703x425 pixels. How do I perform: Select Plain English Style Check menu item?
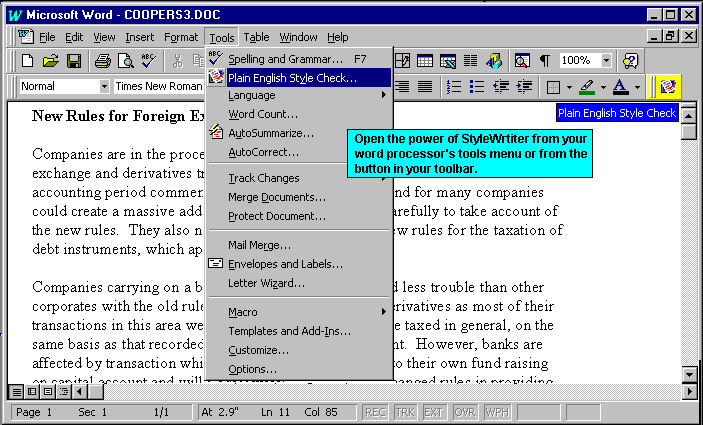292,76
